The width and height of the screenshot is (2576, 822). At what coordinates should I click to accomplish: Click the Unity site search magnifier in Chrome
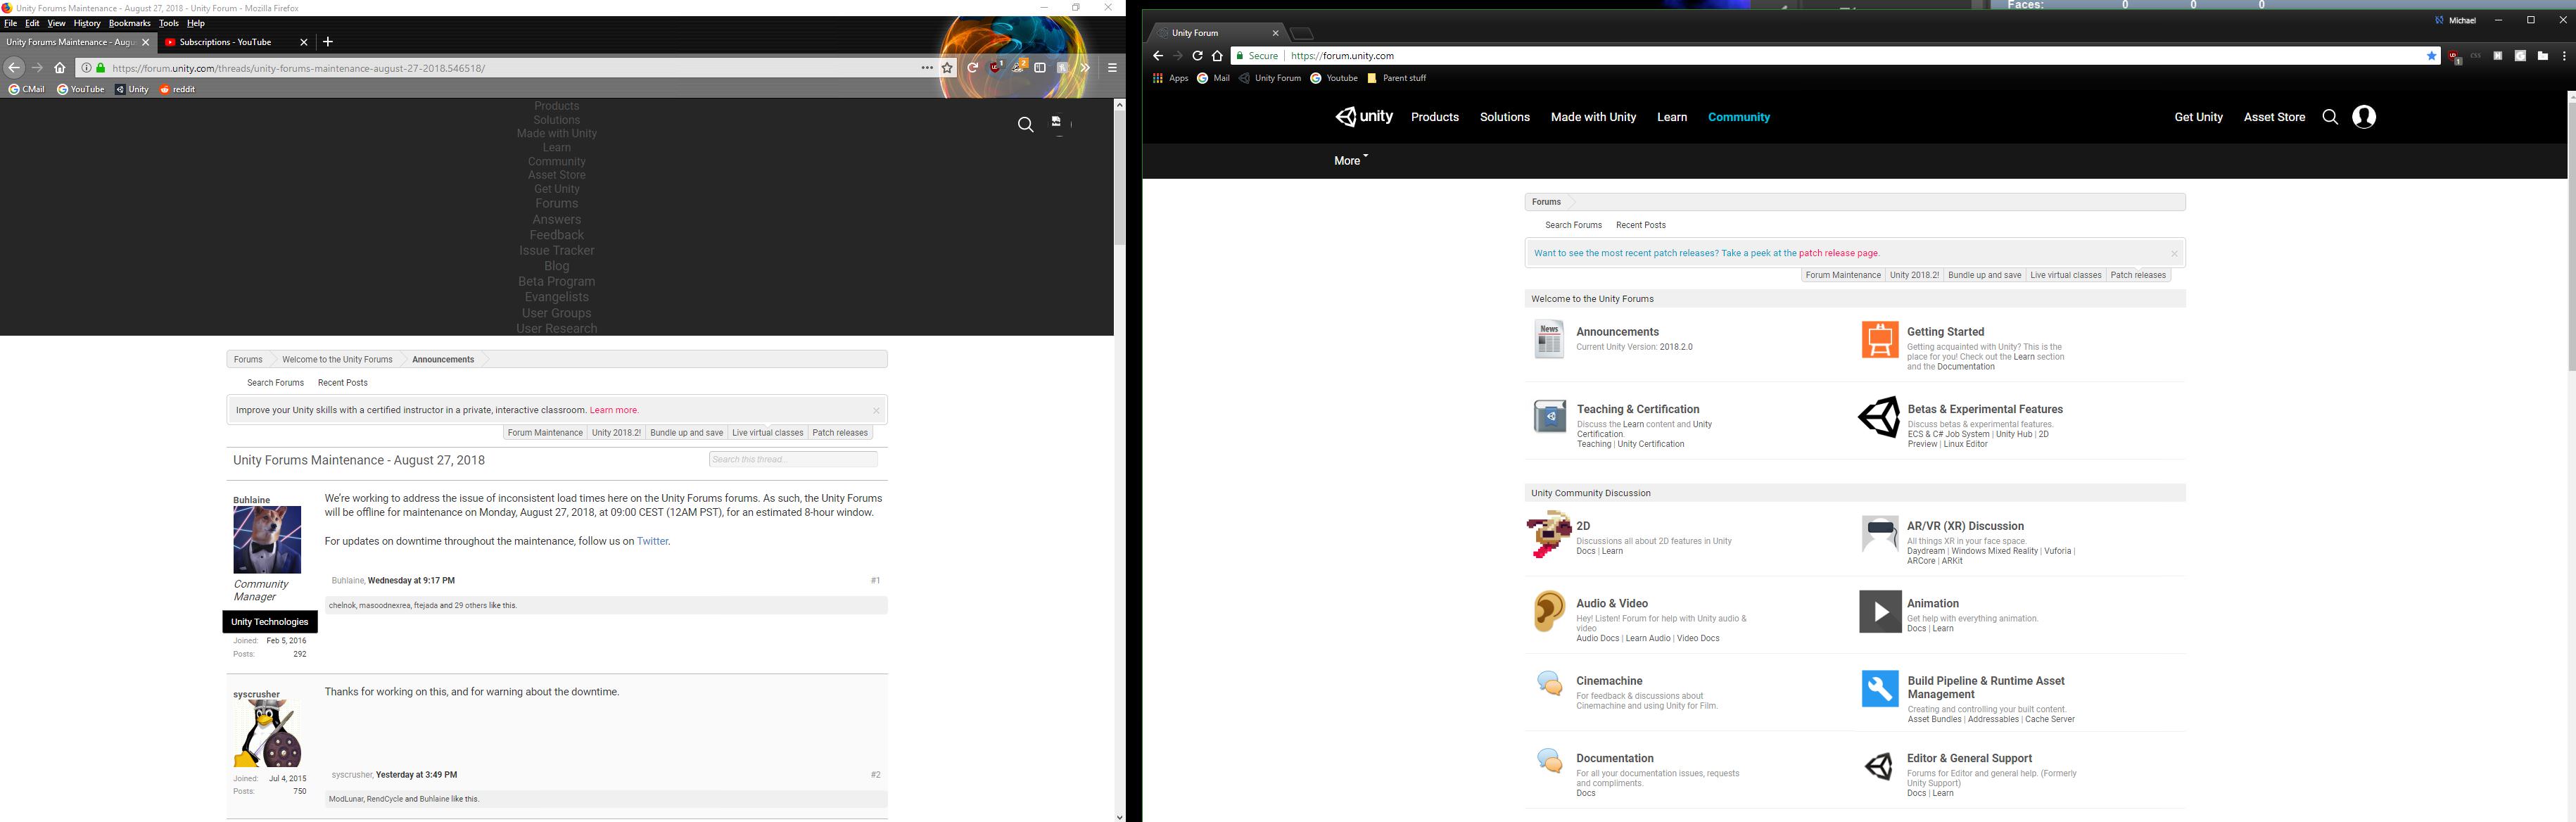coord(2330,117)
